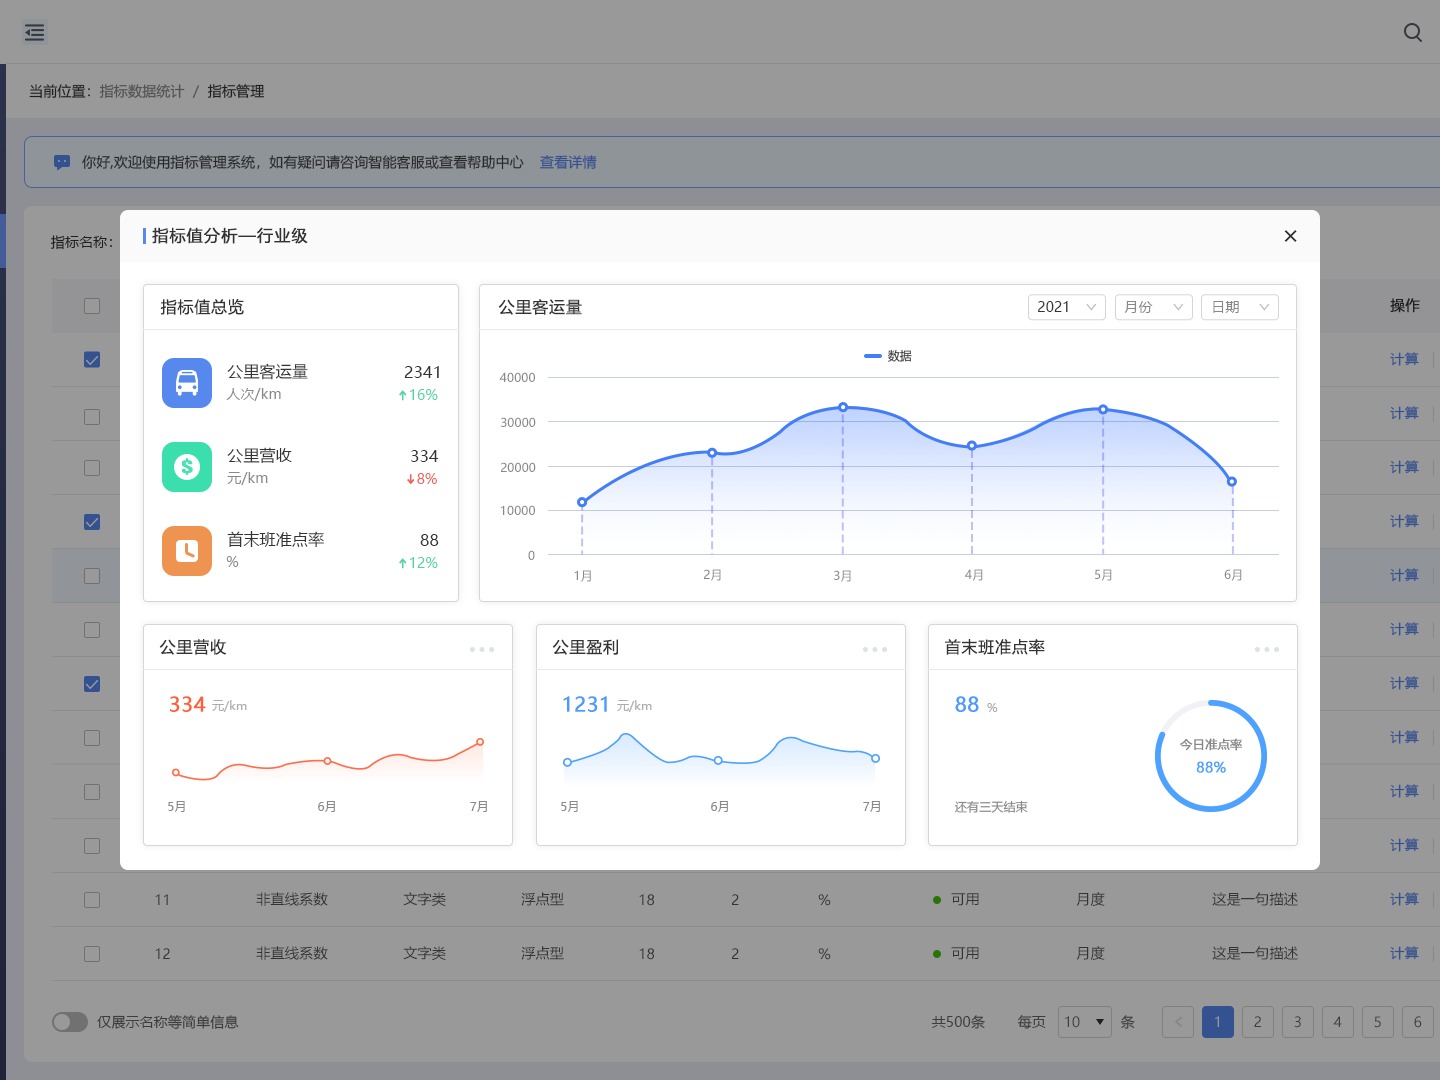
Task: Open the search magnifier icon
Action: point(1413,32)
